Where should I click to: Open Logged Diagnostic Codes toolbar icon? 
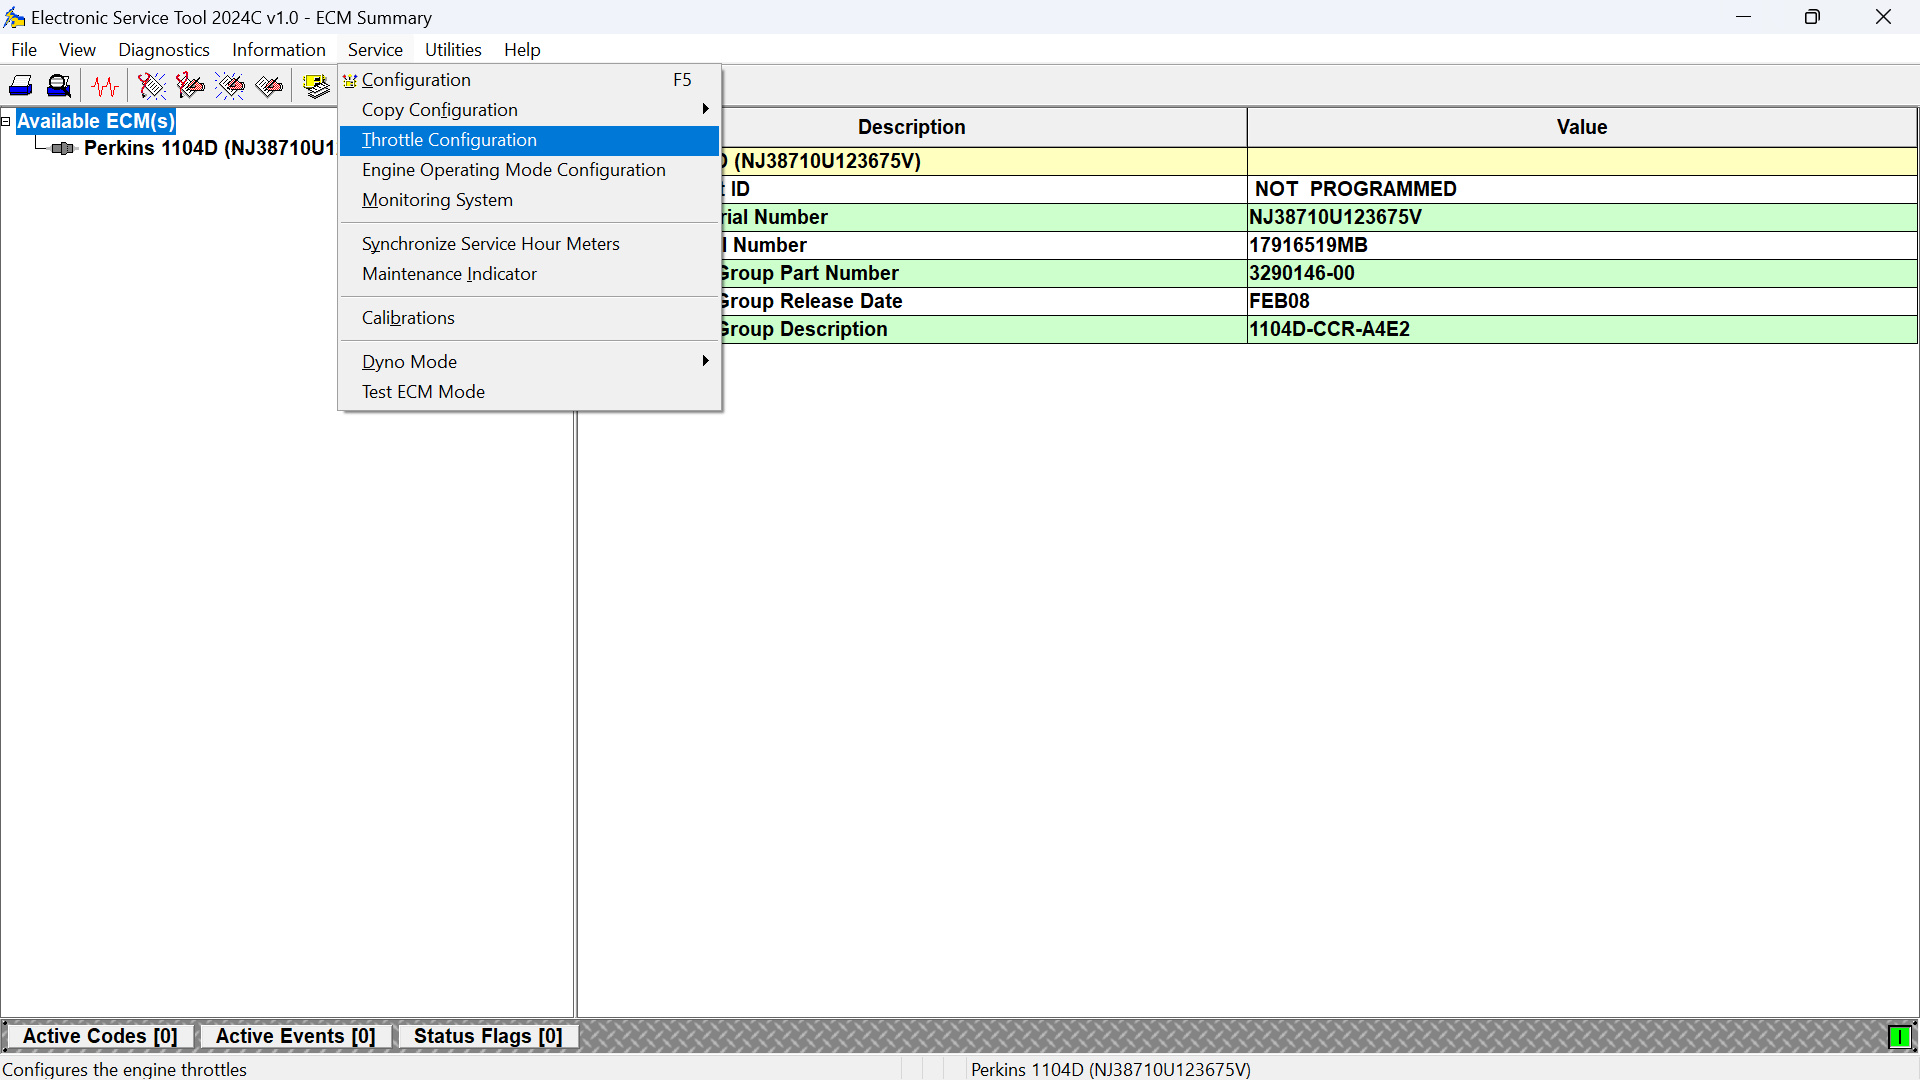click(190, 86)
